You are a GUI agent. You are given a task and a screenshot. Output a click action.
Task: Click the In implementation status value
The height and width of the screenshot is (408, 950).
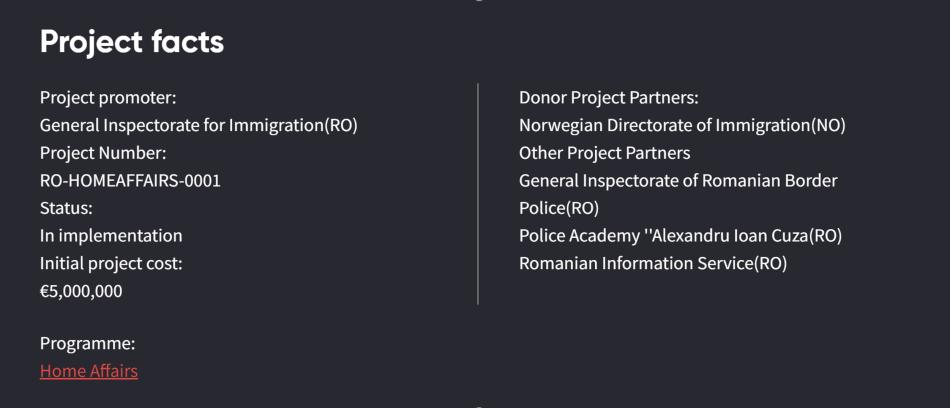111,236
